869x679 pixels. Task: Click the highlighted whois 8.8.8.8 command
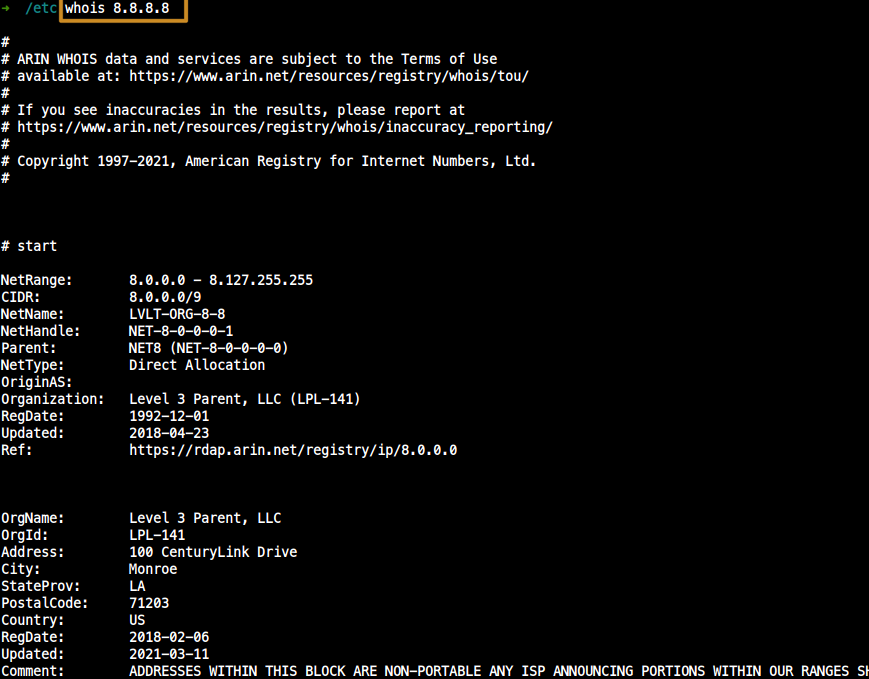122,12
